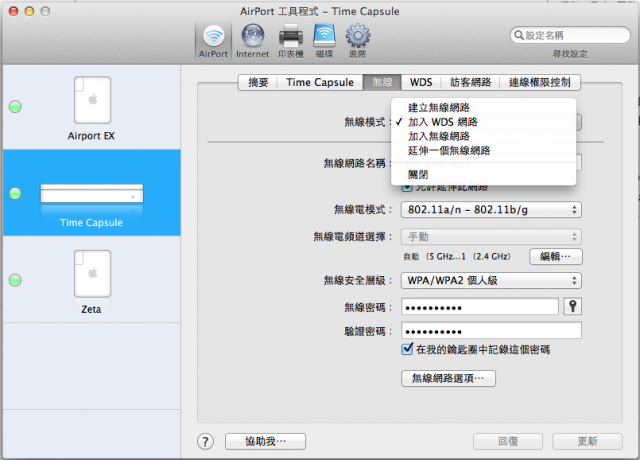
Task: Switch to the WDS tab
Action: 421,82
